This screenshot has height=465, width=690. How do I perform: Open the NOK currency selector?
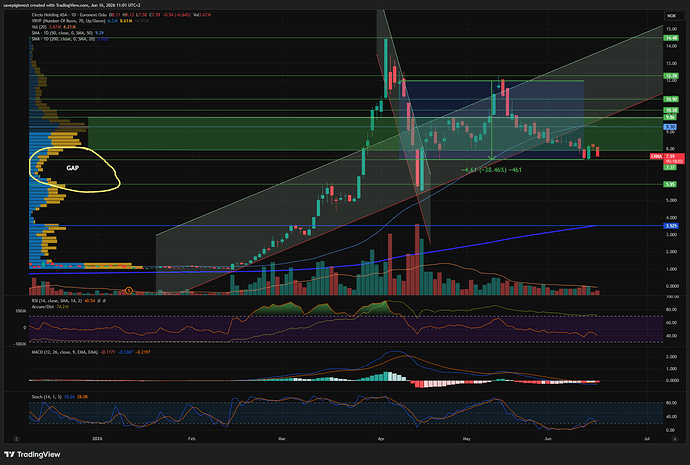point(672,16)
